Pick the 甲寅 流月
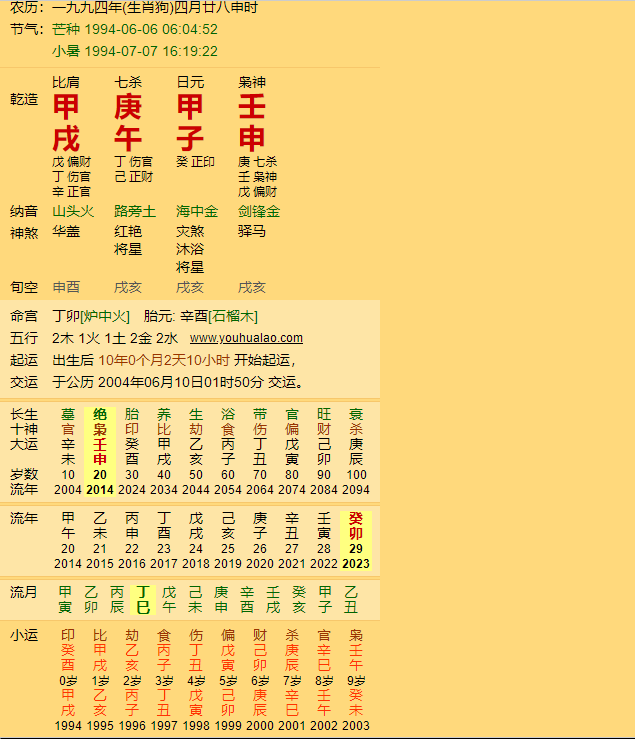The width and height of the screenshot is (635, 739). point(65,599)
